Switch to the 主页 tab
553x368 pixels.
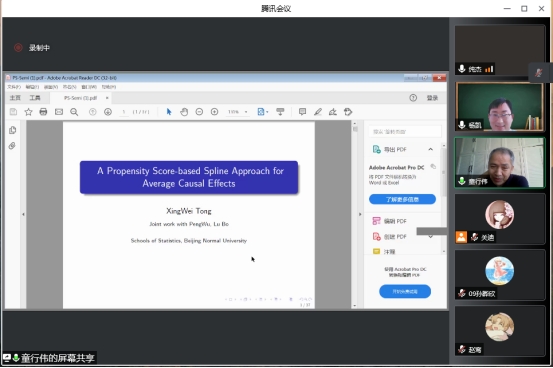click(15, 98)
